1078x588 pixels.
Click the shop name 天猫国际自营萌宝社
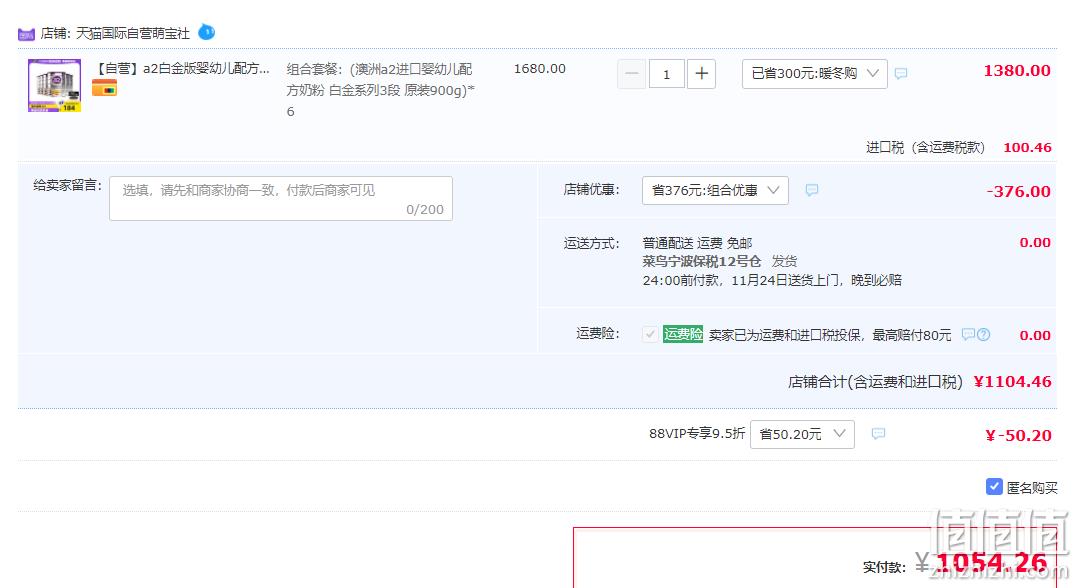click(x=132, y=33)
